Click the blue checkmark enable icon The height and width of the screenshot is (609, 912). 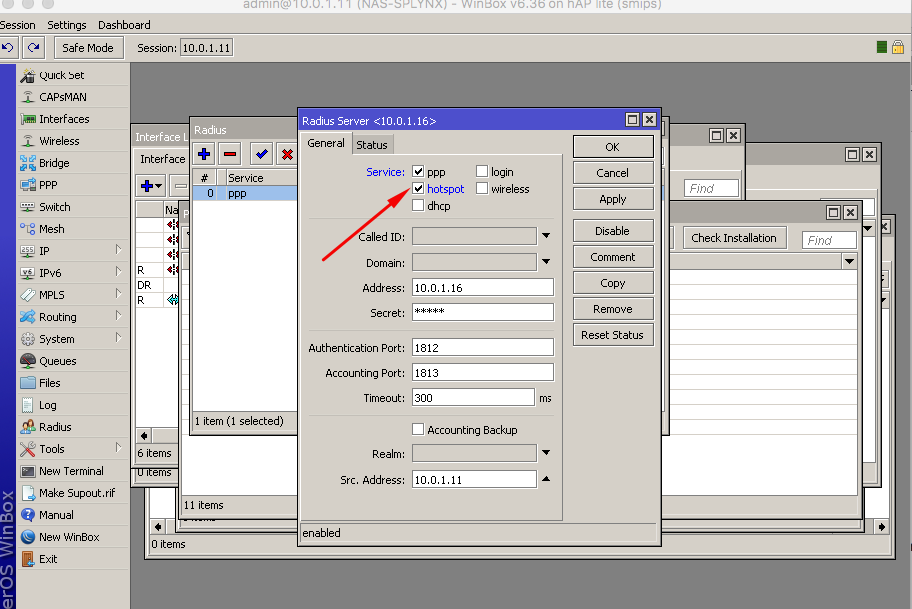(x=261, y=154)
